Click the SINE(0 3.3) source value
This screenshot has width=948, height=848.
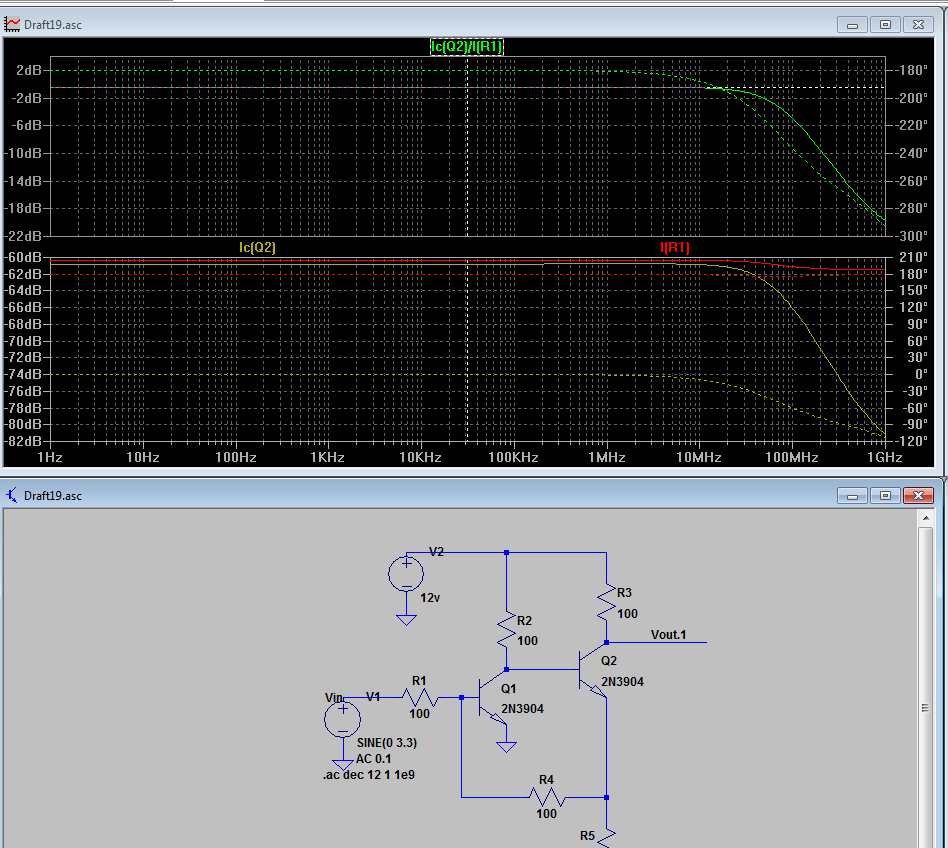point(387,742)
